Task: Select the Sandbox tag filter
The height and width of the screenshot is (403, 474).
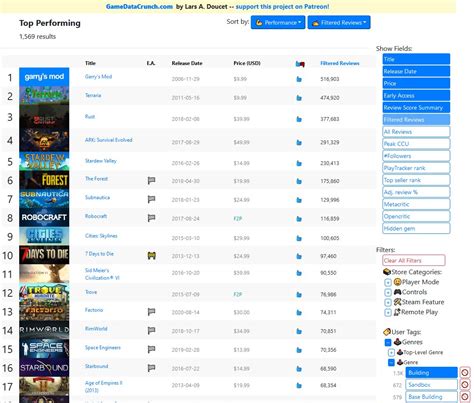Action: point(431,385)
